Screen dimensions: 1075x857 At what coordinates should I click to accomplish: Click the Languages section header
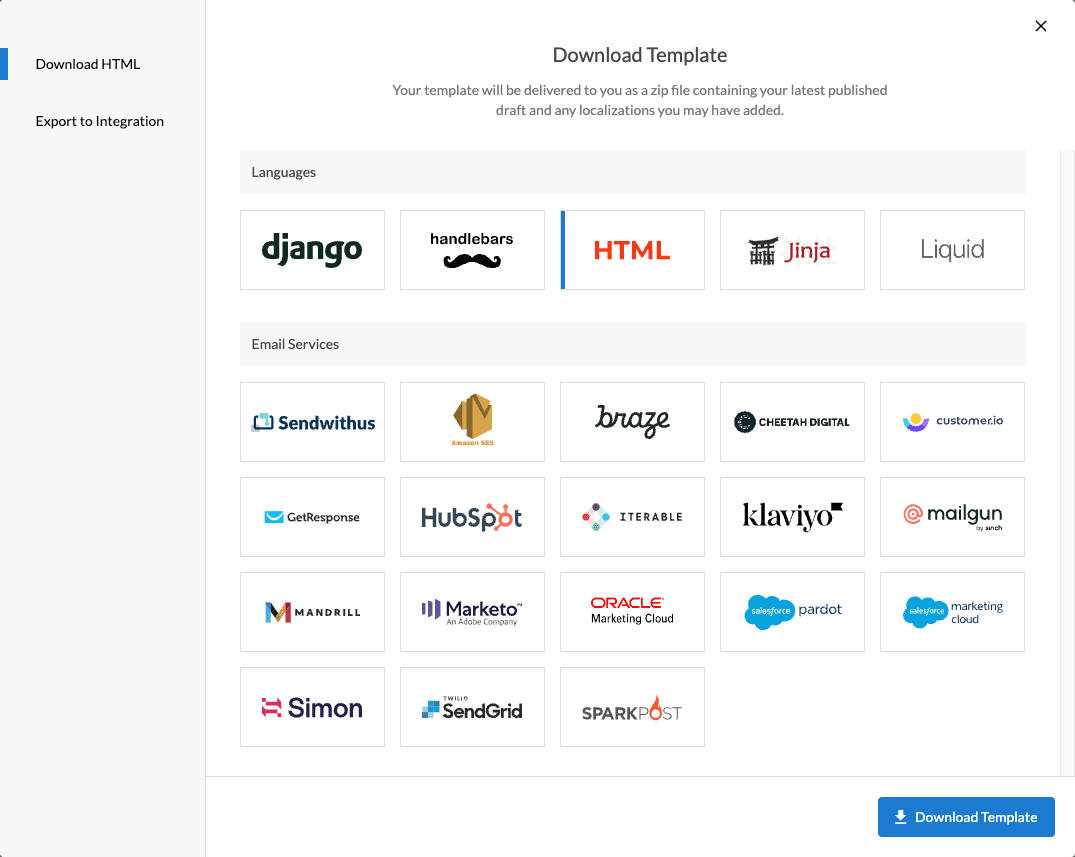point(633,172)
